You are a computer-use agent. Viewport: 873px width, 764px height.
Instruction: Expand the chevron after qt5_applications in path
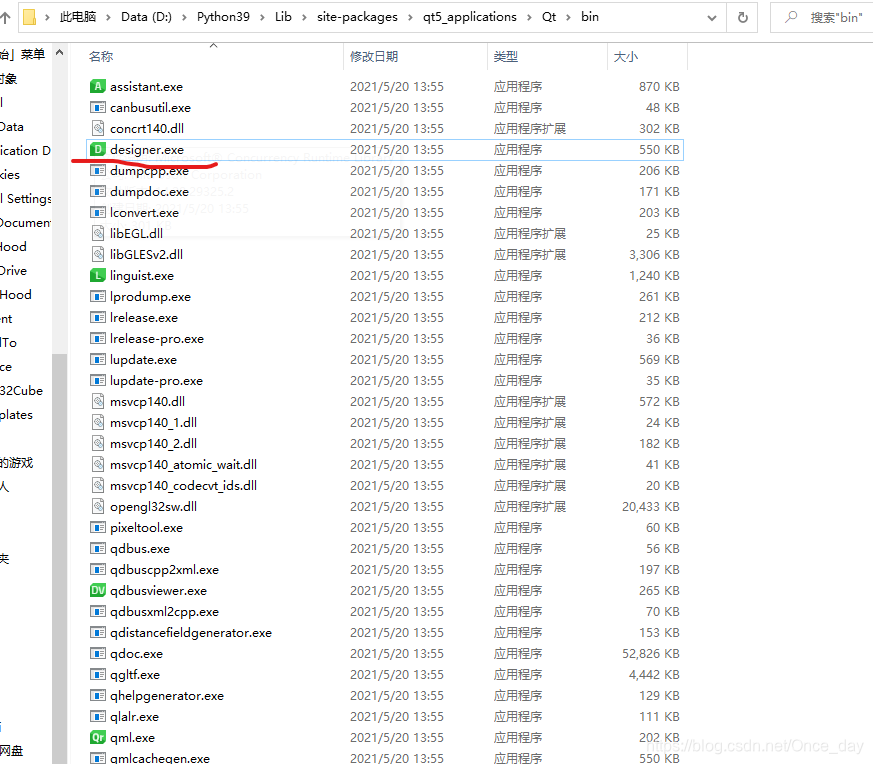coord(529,17)
